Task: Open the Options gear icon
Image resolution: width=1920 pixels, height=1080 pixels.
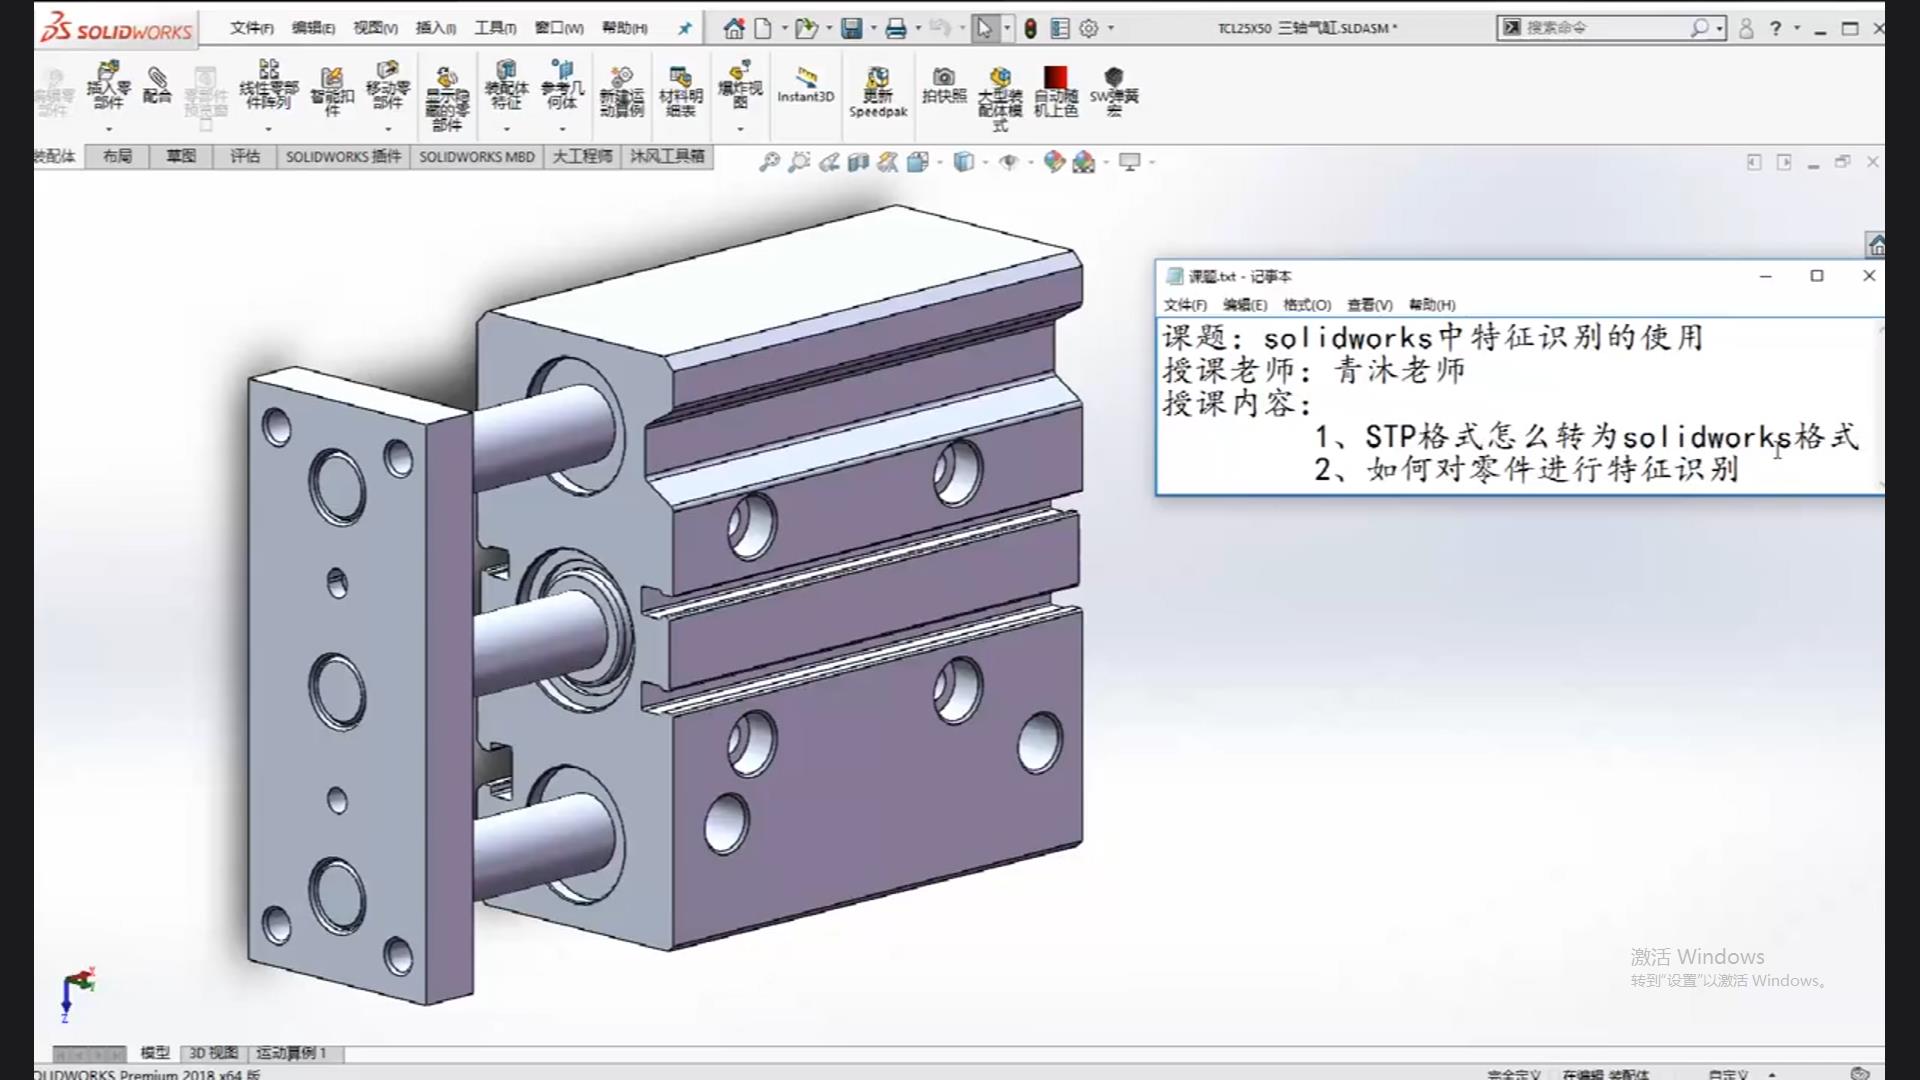Action: [1089, 28]
